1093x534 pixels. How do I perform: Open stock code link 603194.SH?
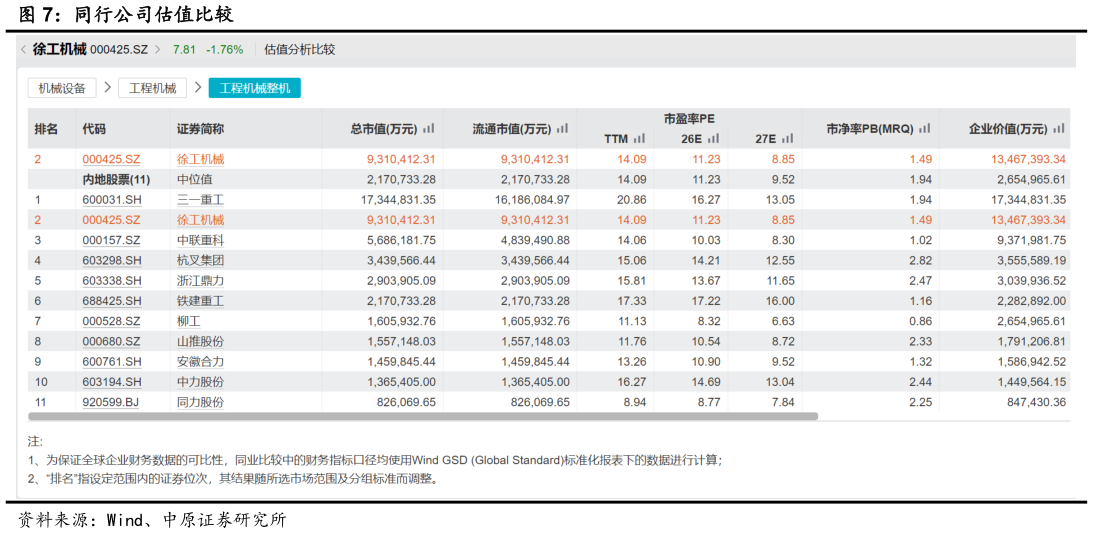click(112, 382)
